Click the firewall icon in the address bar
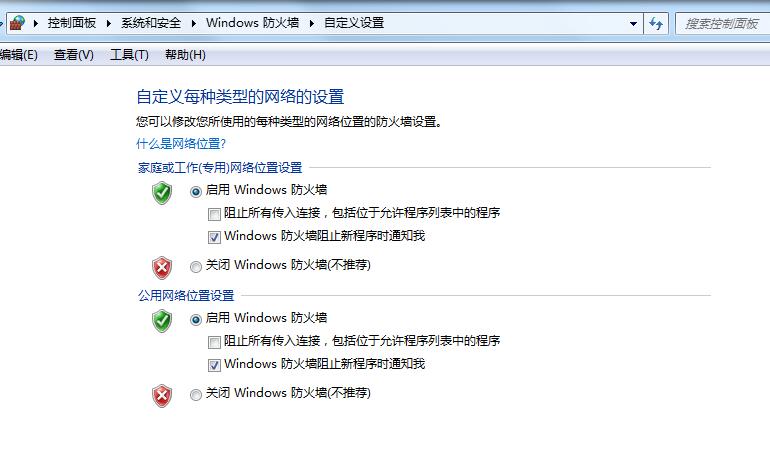Screen dimensions: 770x456 pos(18,23)
